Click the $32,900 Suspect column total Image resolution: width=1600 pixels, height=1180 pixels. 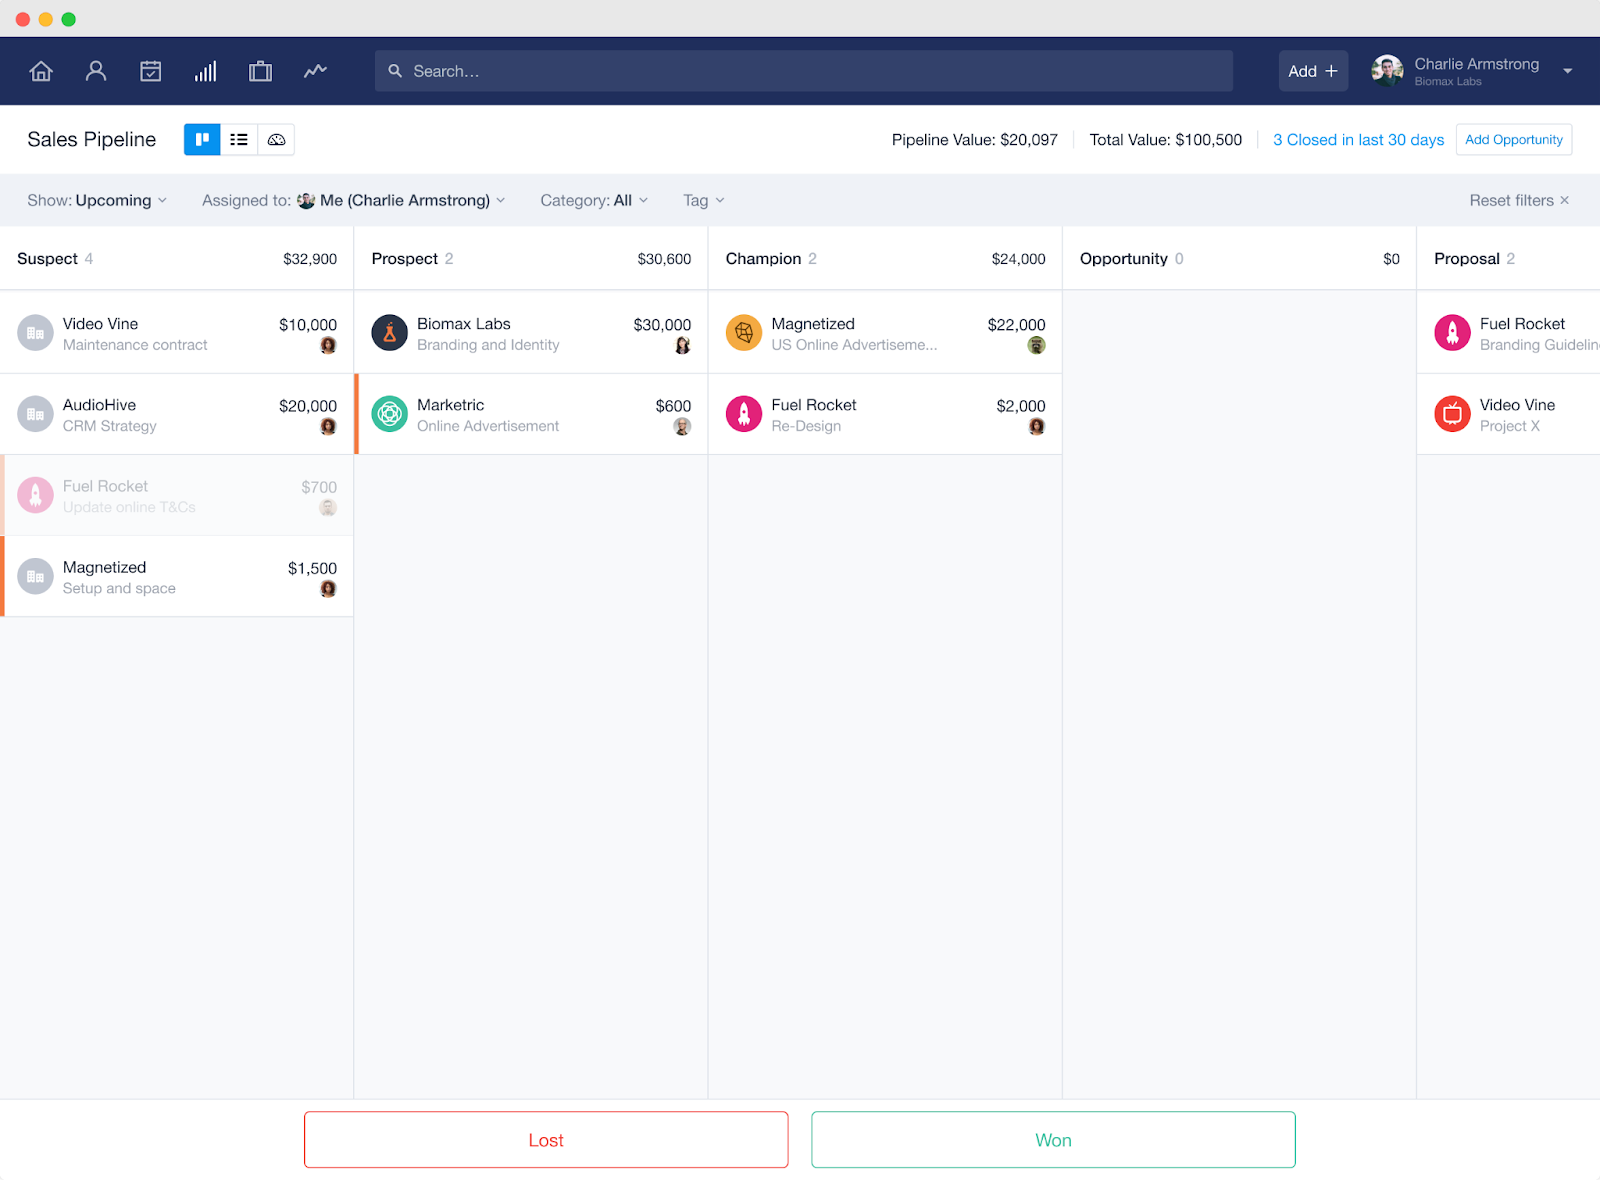(310, 259)
